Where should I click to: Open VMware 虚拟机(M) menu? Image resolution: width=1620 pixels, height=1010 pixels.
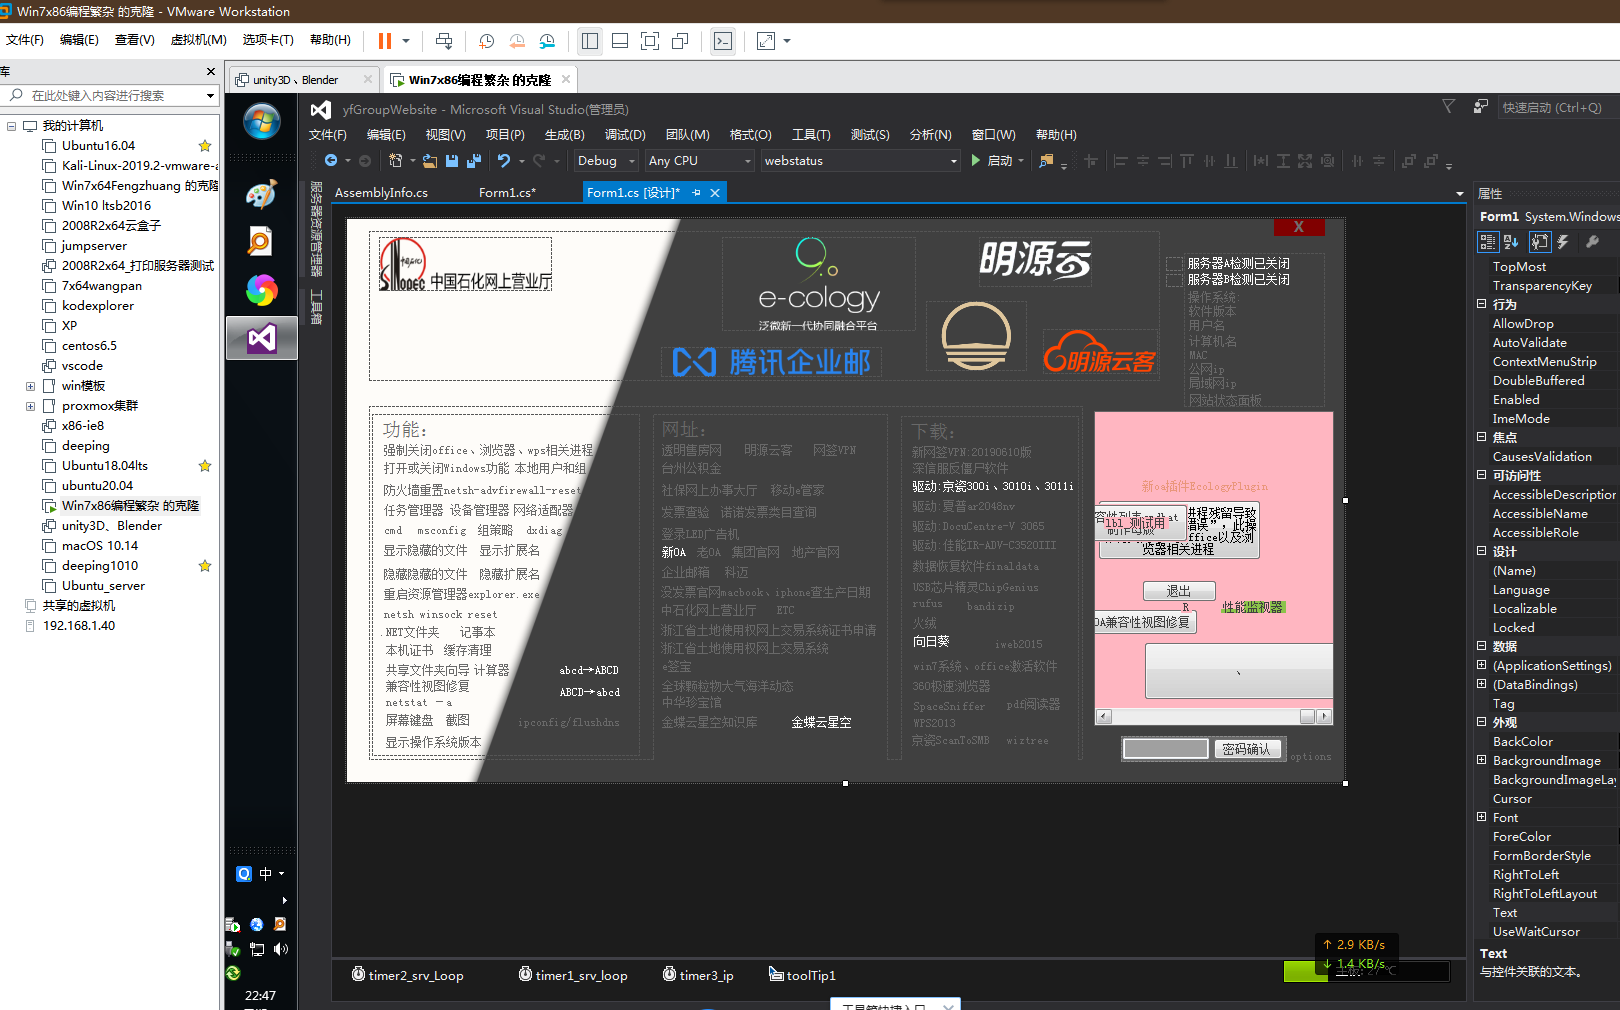pos(199,40)
